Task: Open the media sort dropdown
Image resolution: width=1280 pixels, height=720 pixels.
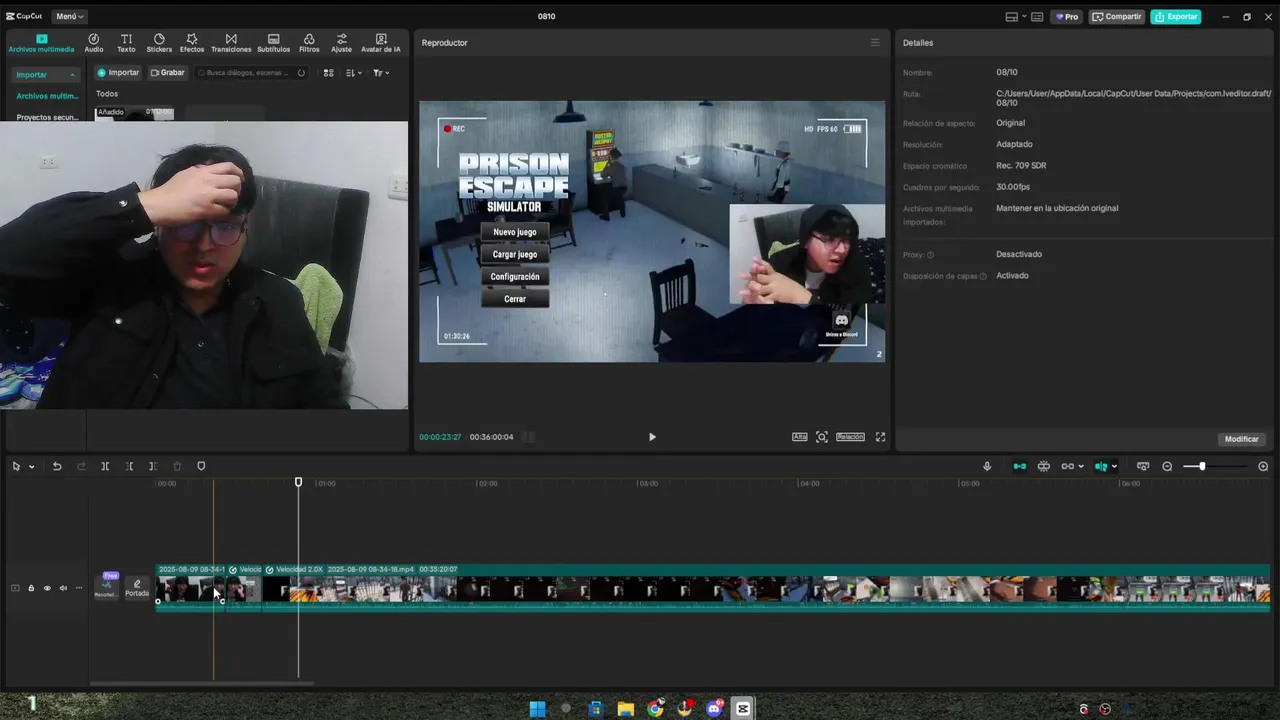Action: click(353, 73)
